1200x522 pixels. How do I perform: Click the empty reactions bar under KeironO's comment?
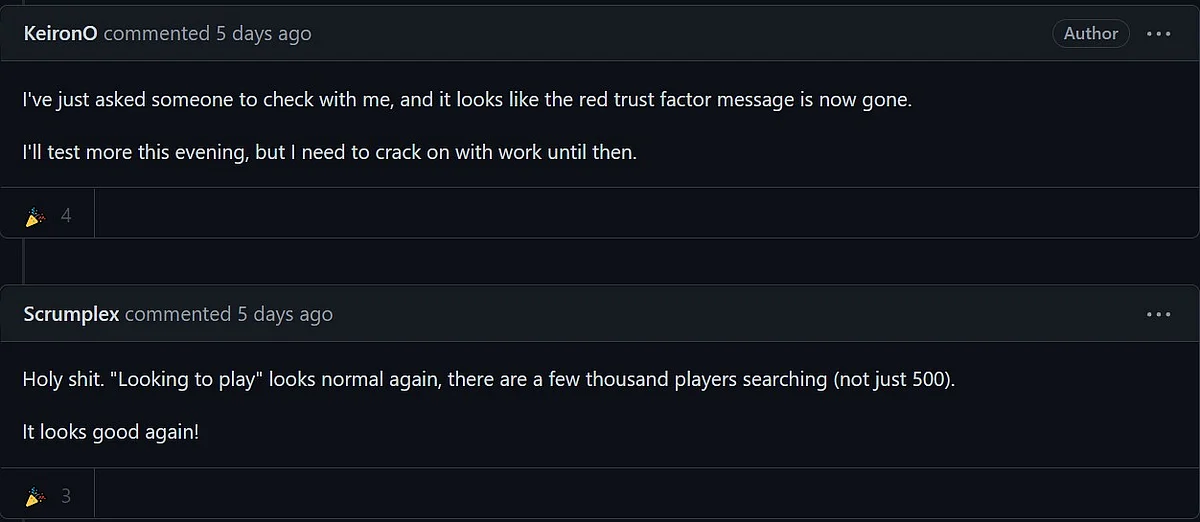646,213
